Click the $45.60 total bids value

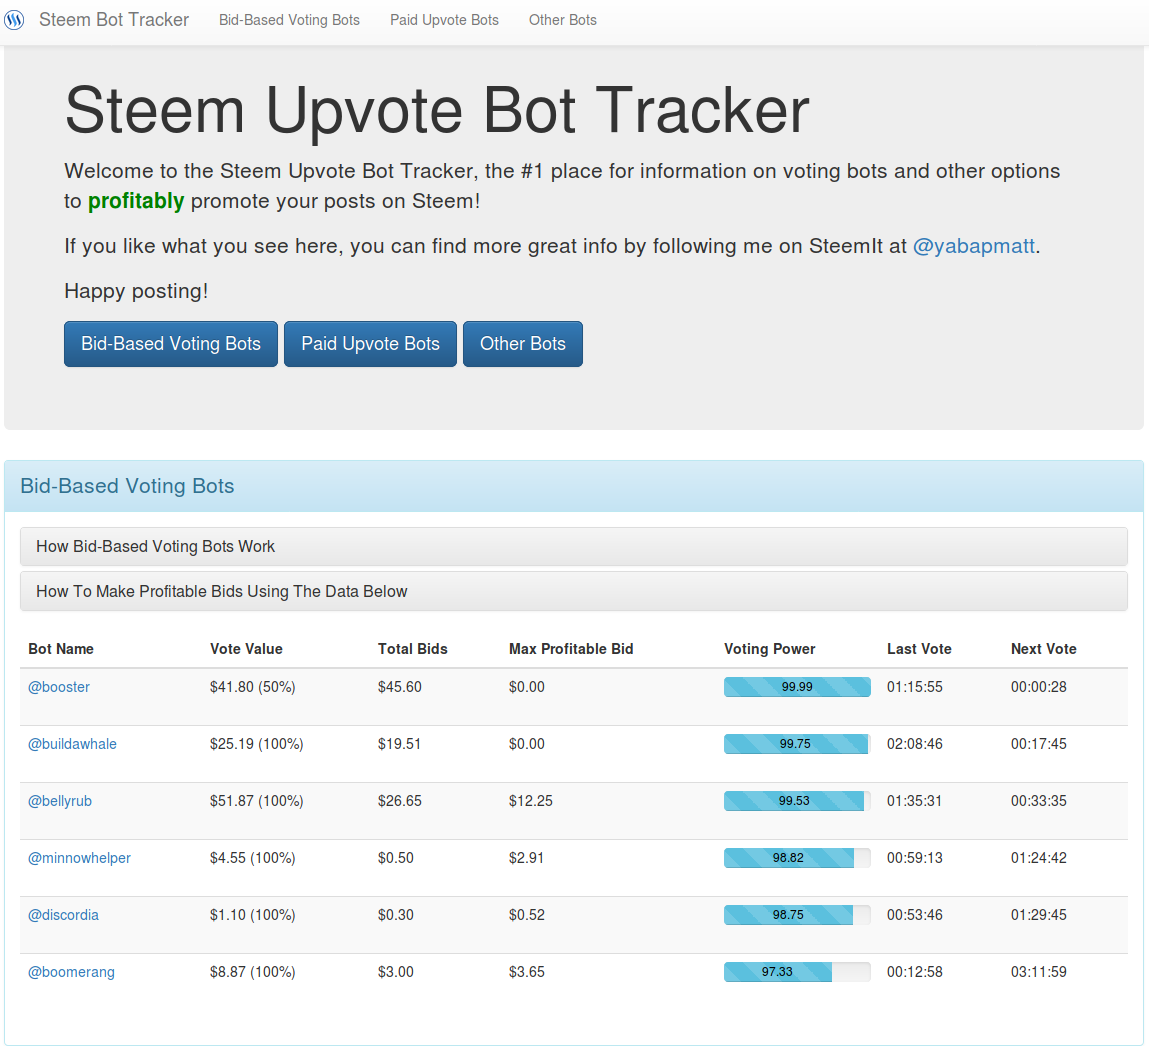coord(399,687)
